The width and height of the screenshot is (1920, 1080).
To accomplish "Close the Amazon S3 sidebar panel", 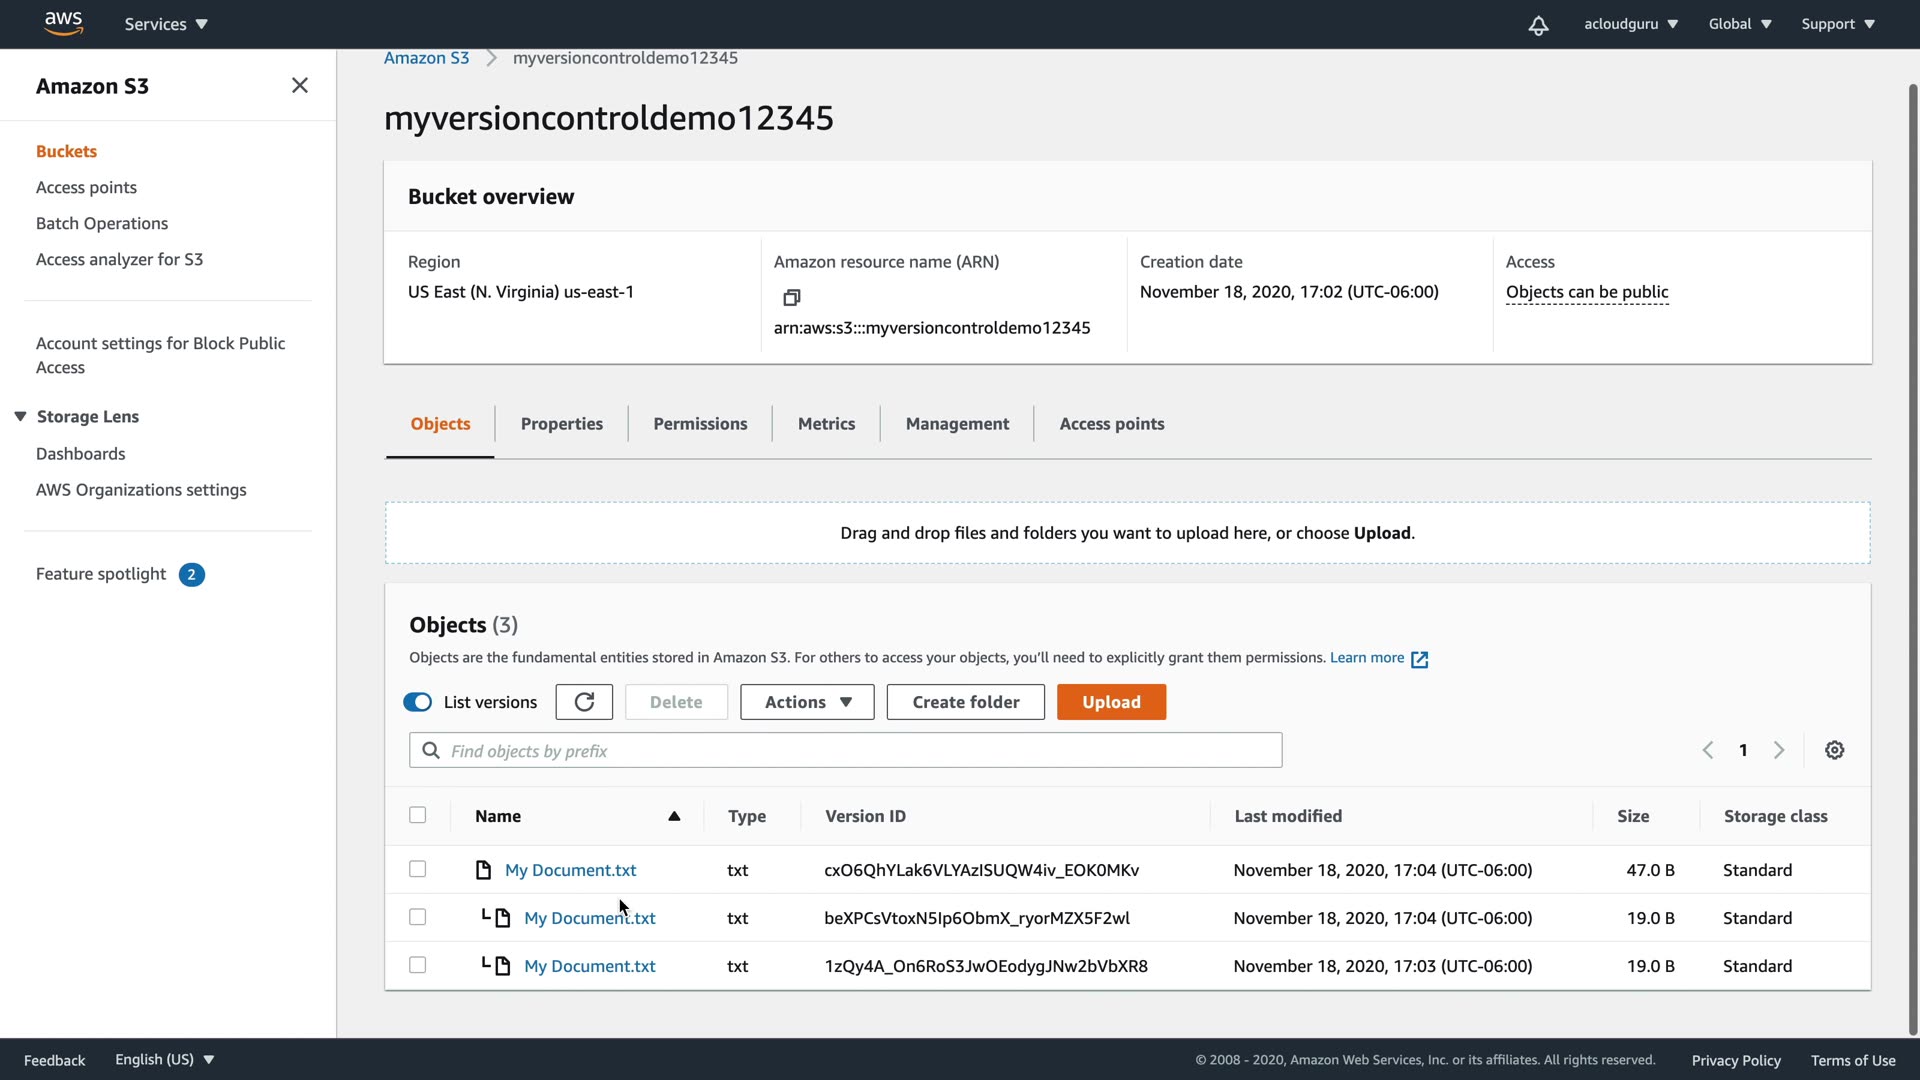I will [299, 86].
